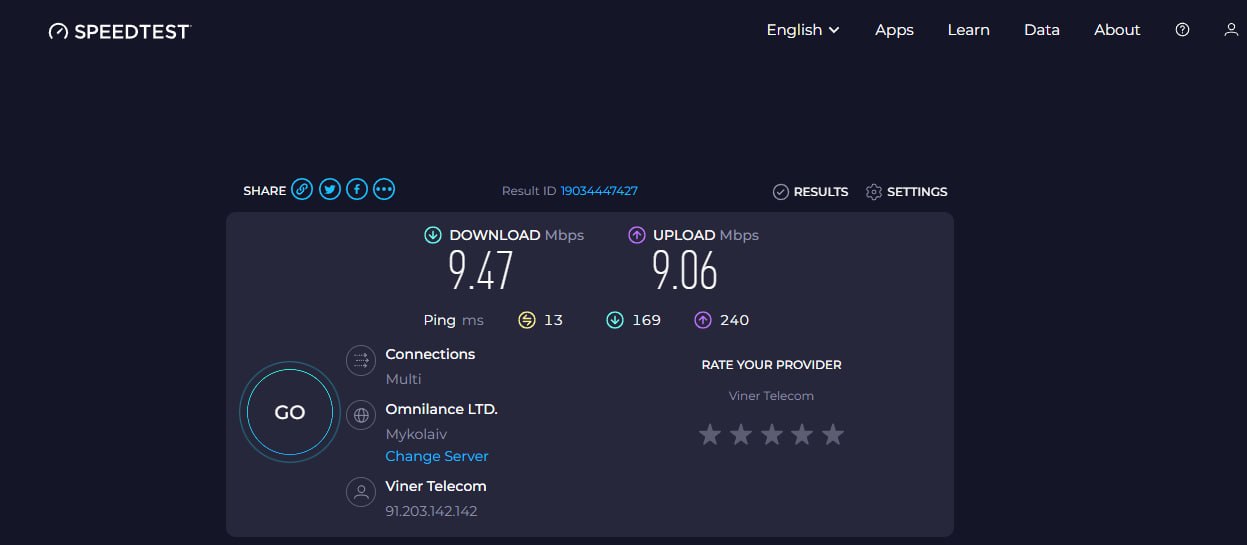Click the Omnilance LTD. server name
The image size is (1247, 545).
pyautogui.click(x=442, y=409)
